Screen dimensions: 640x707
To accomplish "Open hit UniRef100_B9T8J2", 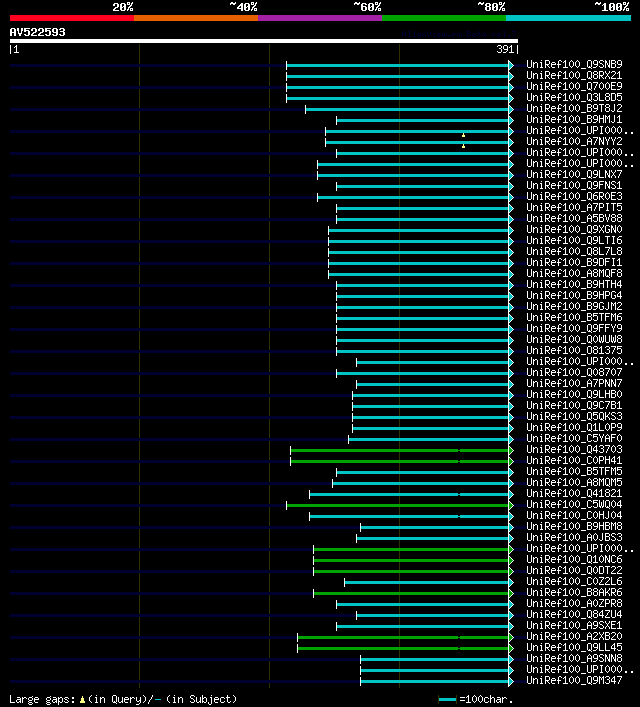I will pos(574,108).
